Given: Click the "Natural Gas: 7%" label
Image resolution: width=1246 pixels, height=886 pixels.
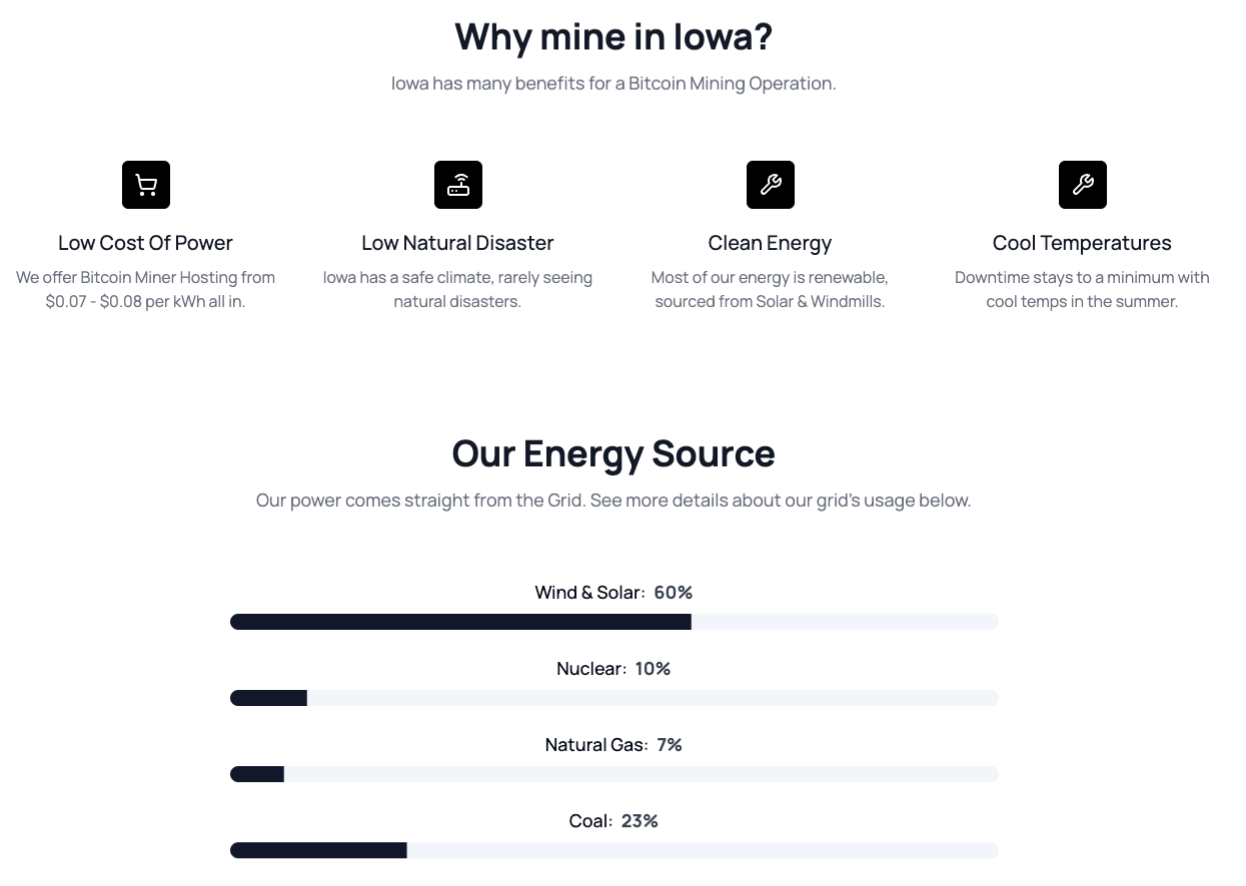Looking at the screenshot, I should click(x=613, y=745).
